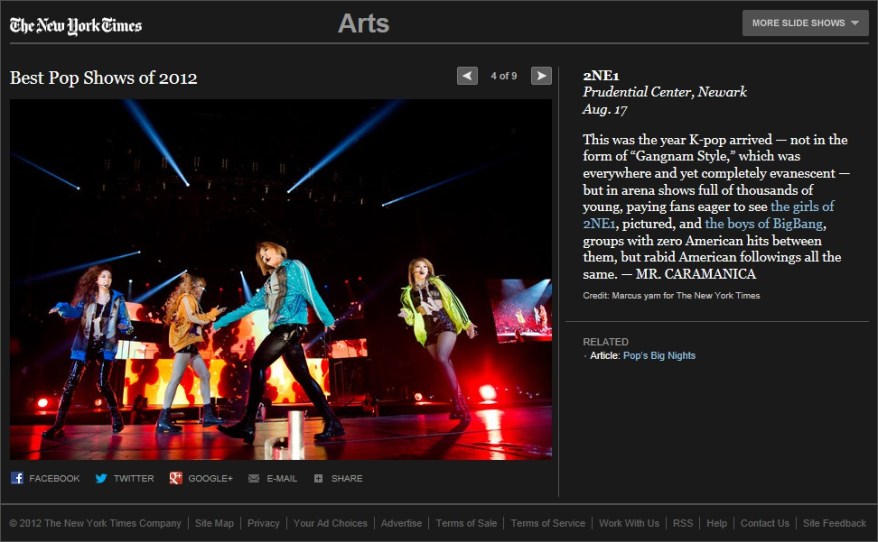The image size is (878, 542).
Task: Go to the next slide arrow
Action: (541, 76)
